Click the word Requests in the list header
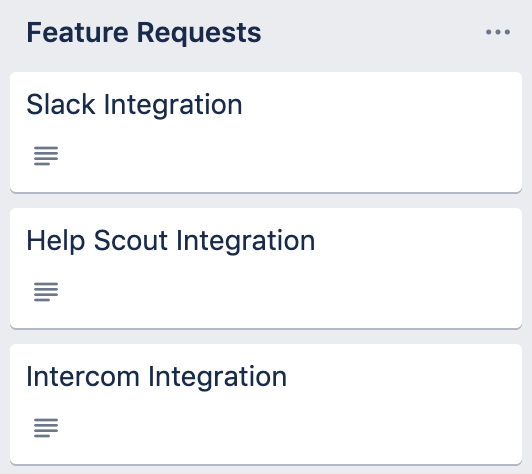 [199, 34]
